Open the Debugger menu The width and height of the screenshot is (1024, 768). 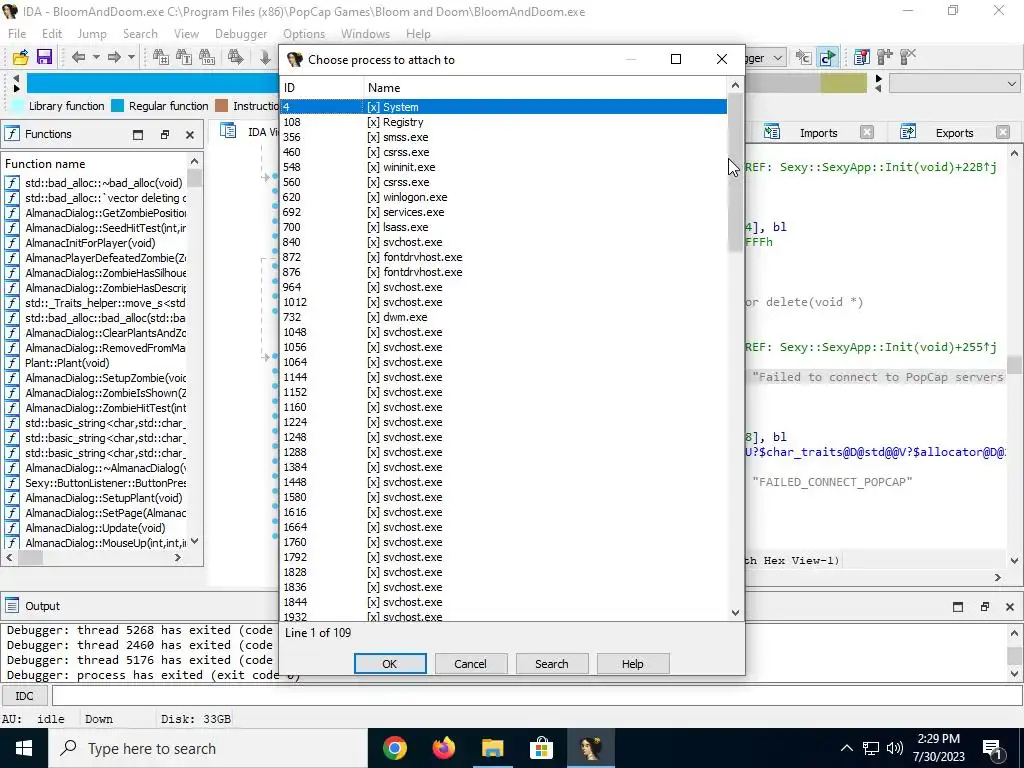tap(241, 34)
